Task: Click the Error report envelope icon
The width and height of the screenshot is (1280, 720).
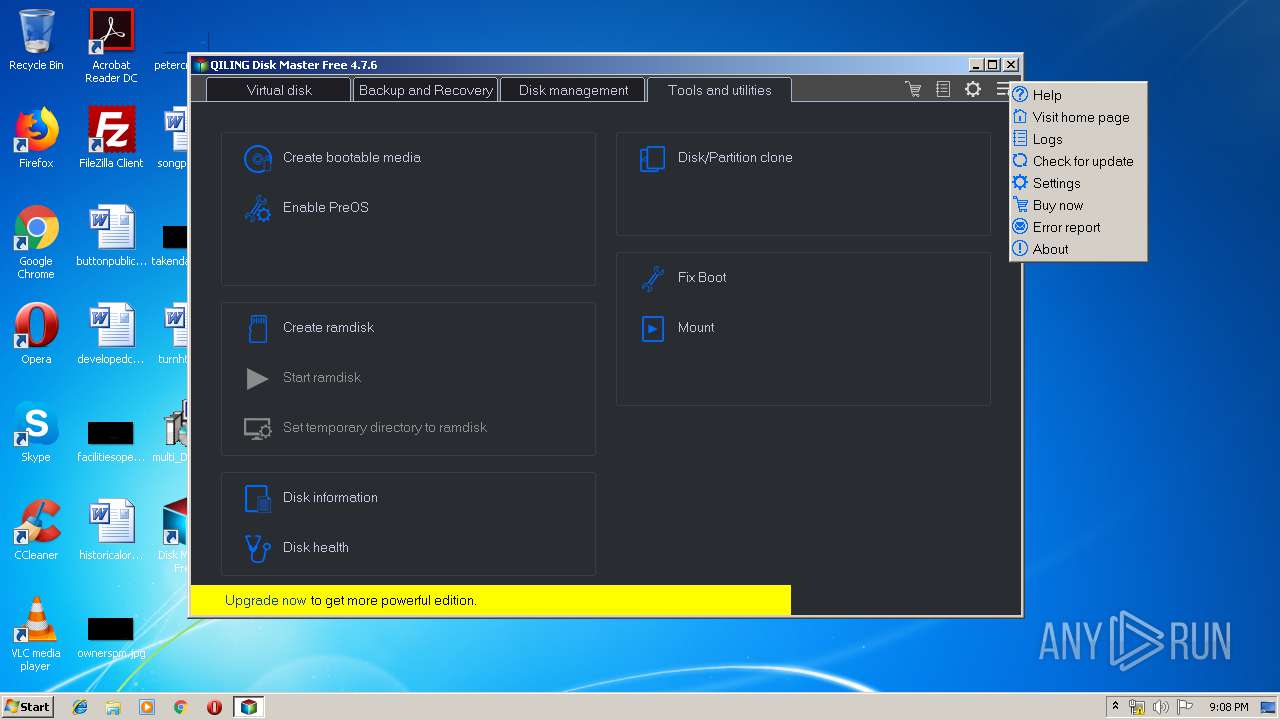Action: click(x=1020, y=227)
